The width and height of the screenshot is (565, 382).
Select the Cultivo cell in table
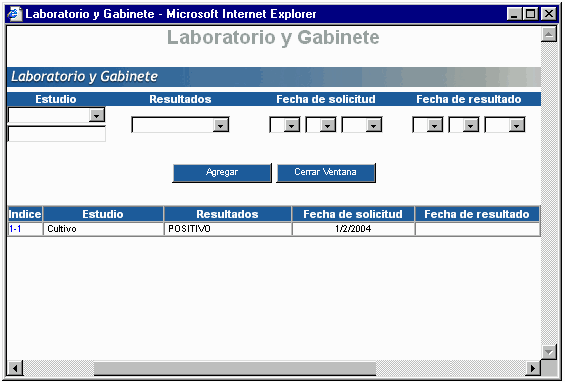(x=103, y=229)
